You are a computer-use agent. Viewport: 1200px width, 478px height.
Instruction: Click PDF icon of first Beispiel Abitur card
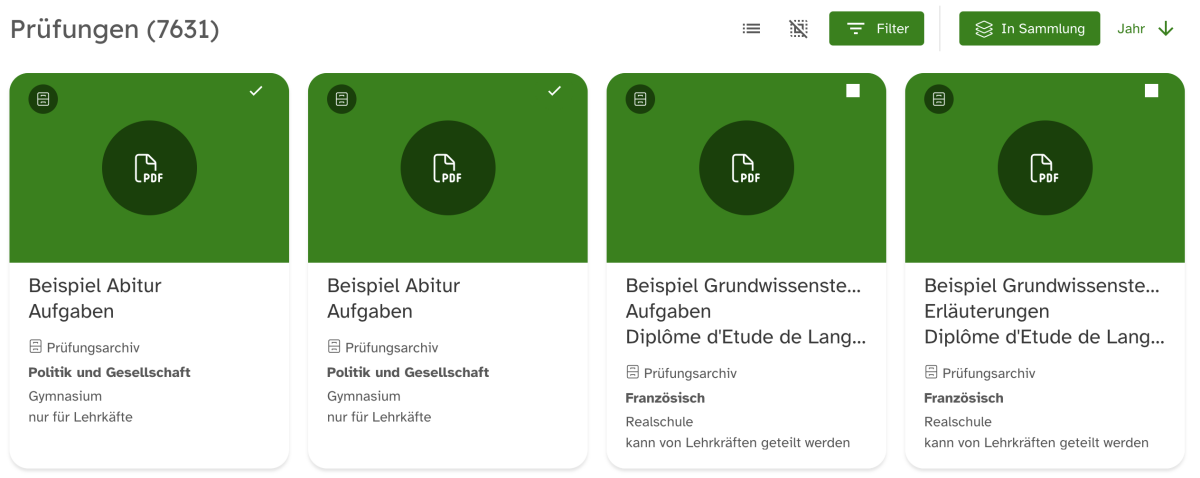(149, 168)
